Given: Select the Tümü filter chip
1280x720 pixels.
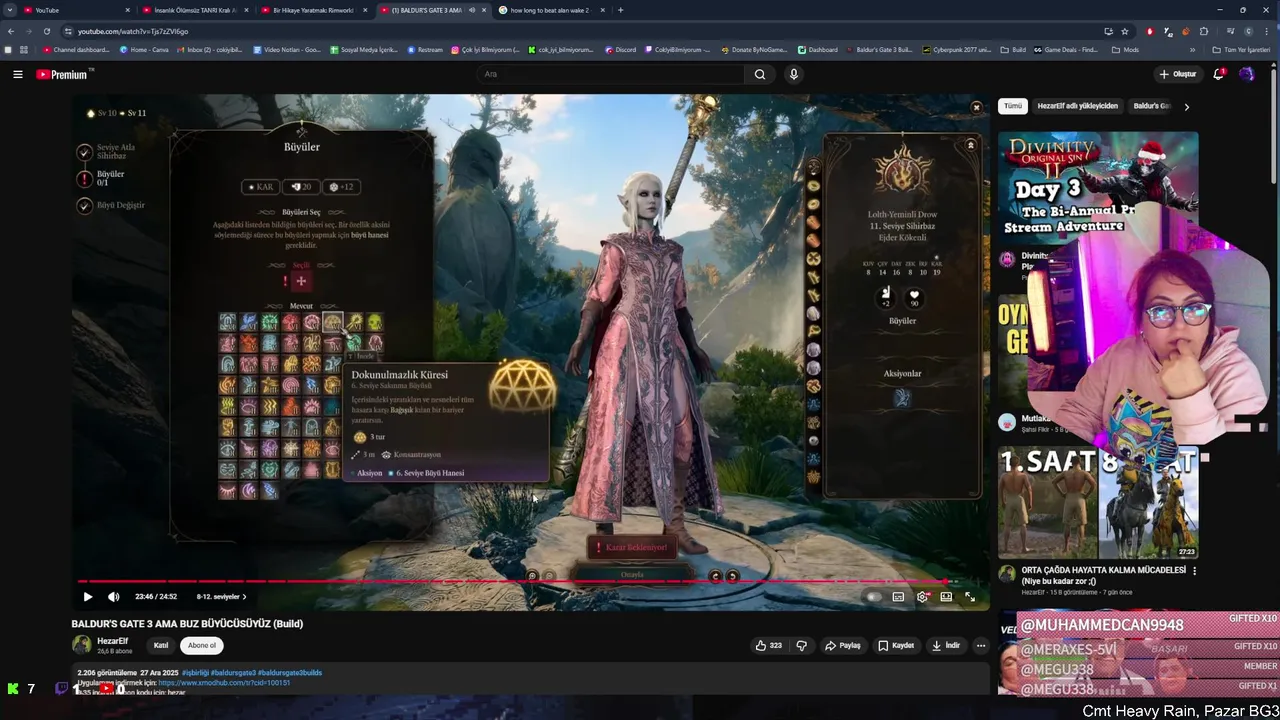Looking at the screenshot, I should 1013,106.
